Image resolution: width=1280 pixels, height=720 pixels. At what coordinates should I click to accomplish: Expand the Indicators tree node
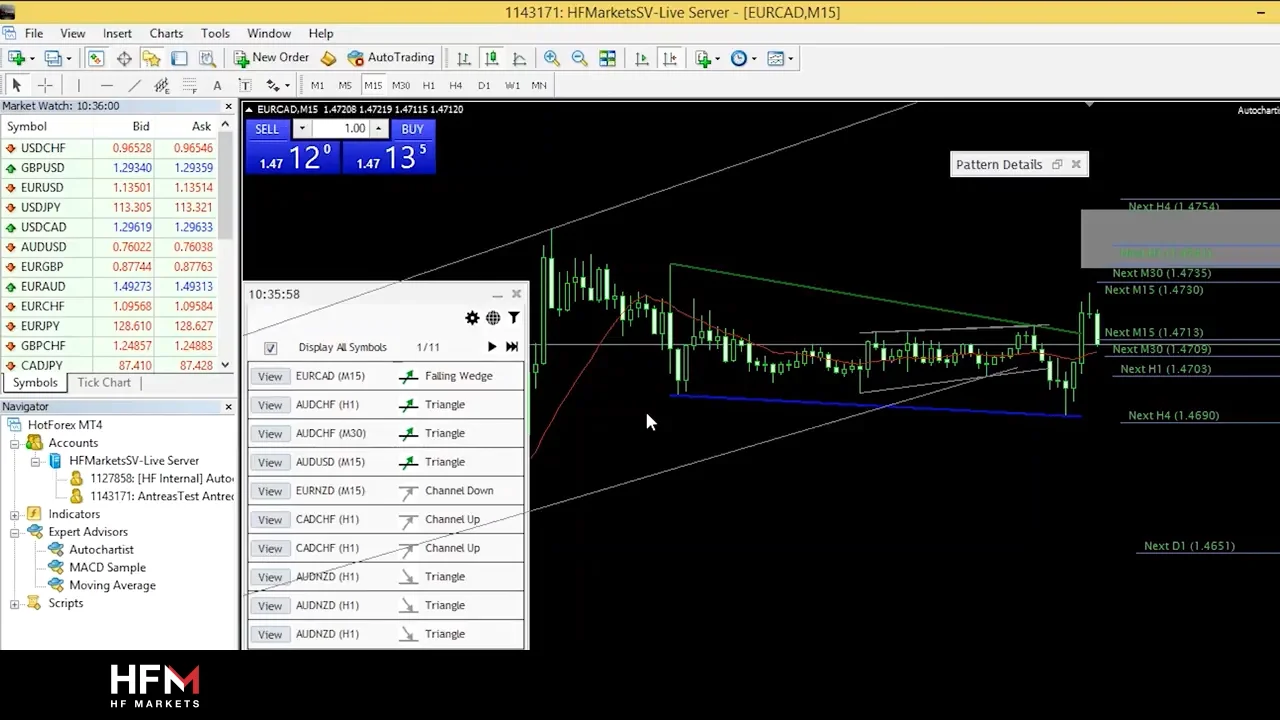[x=15, y=514]
